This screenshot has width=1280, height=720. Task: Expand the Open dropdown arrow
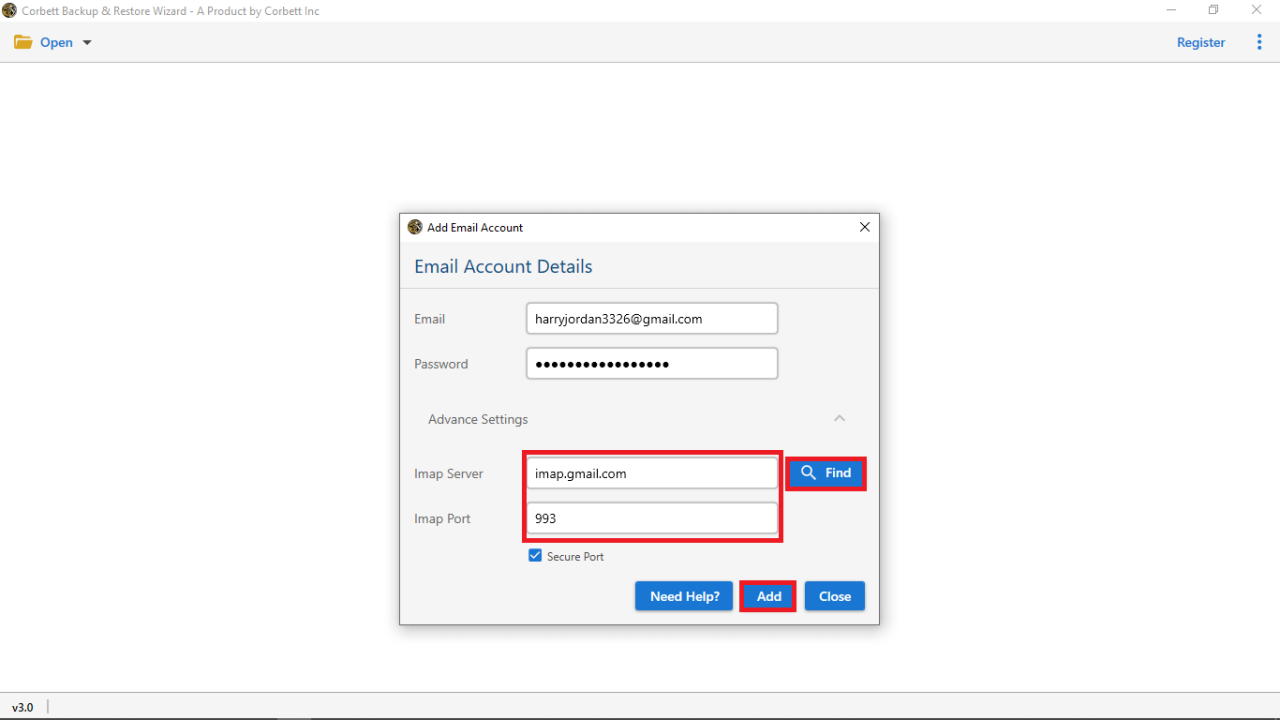[x=87, y=43]
